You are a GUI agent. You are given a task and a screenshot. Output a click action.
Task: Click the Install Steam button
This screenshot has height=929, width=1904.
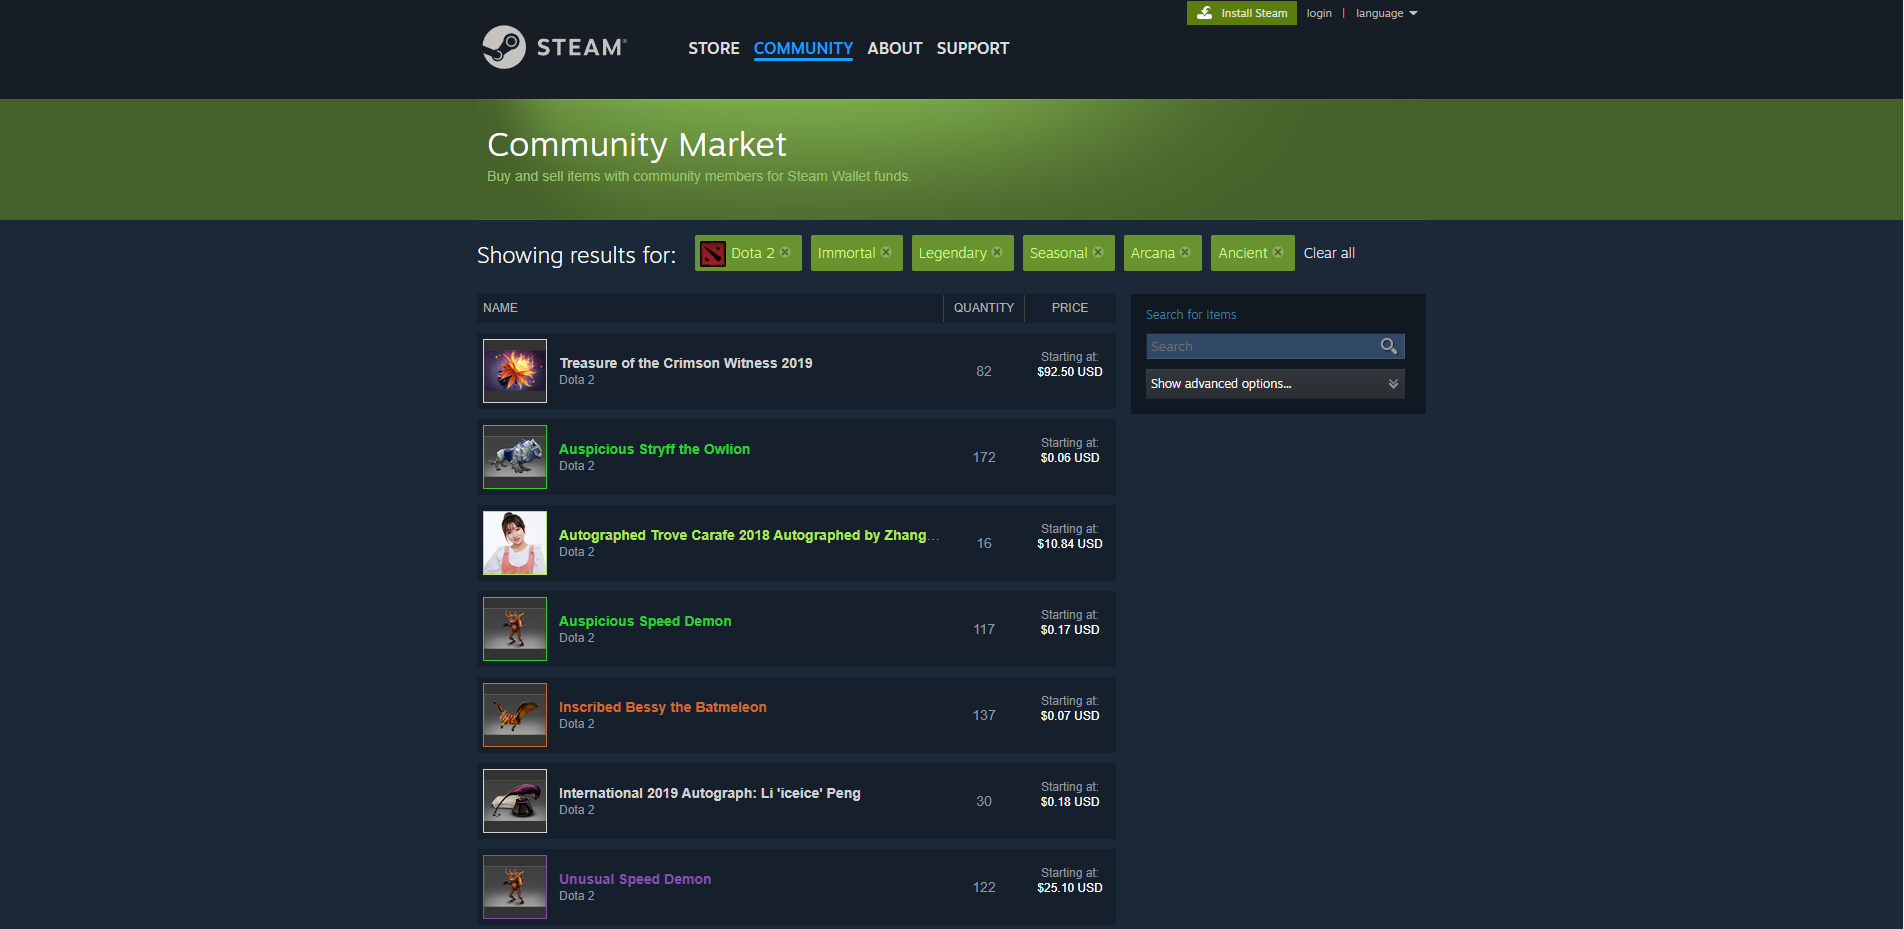[x=1241, y=13]
